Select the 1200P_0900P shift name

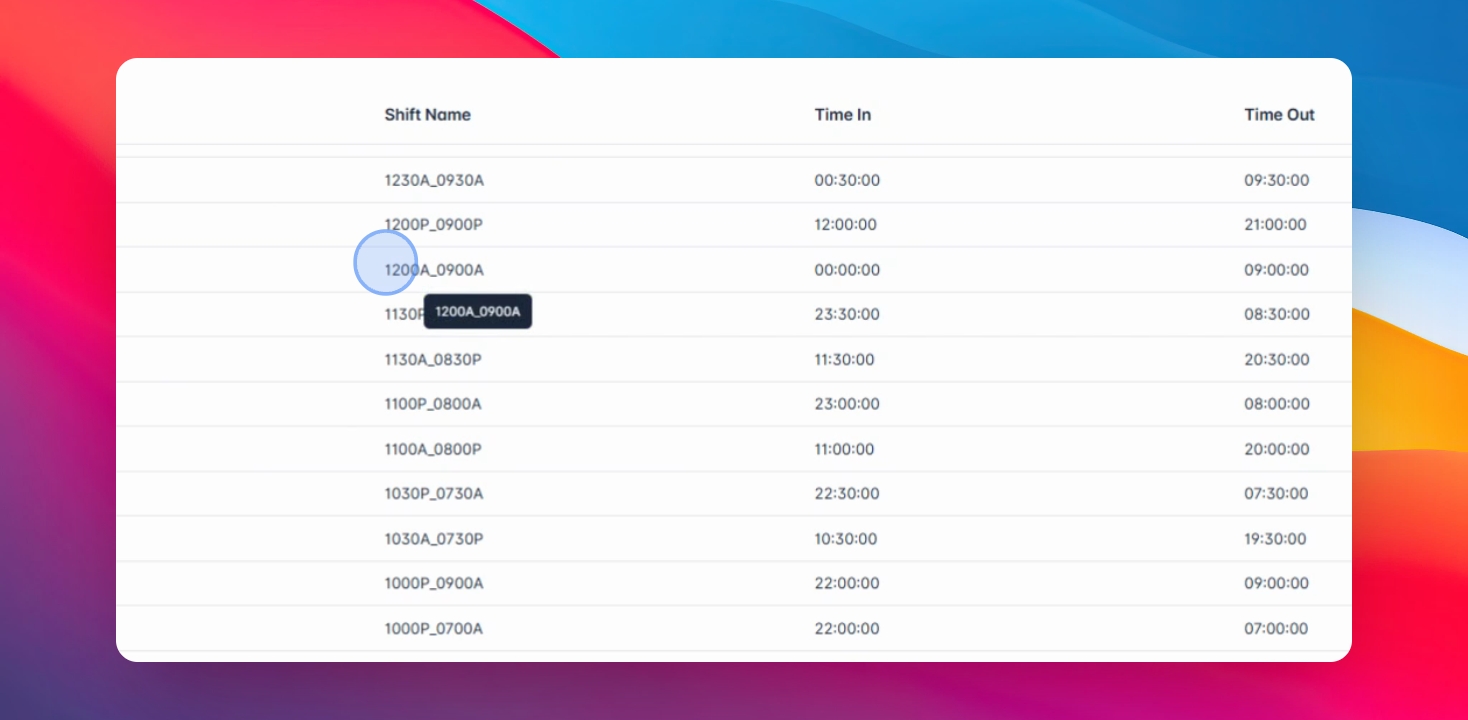tap(434, 225)
